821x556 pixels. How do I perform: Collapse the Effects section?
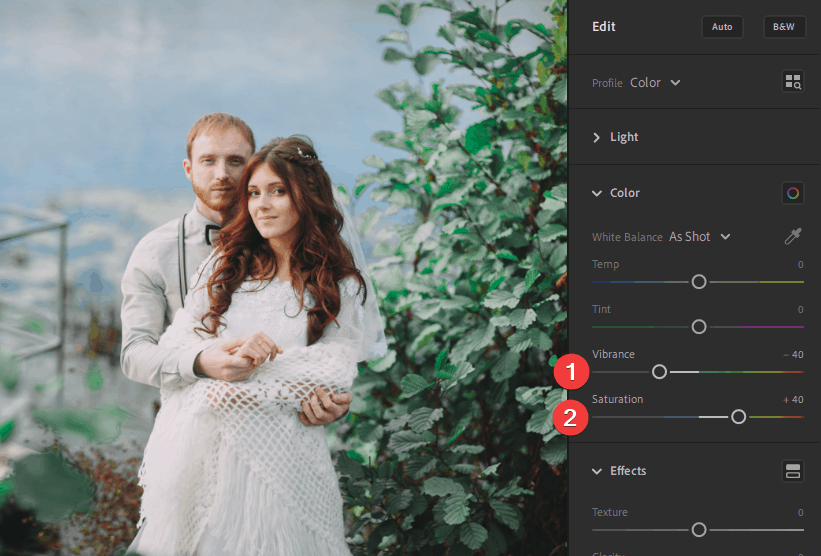(619, 471)
